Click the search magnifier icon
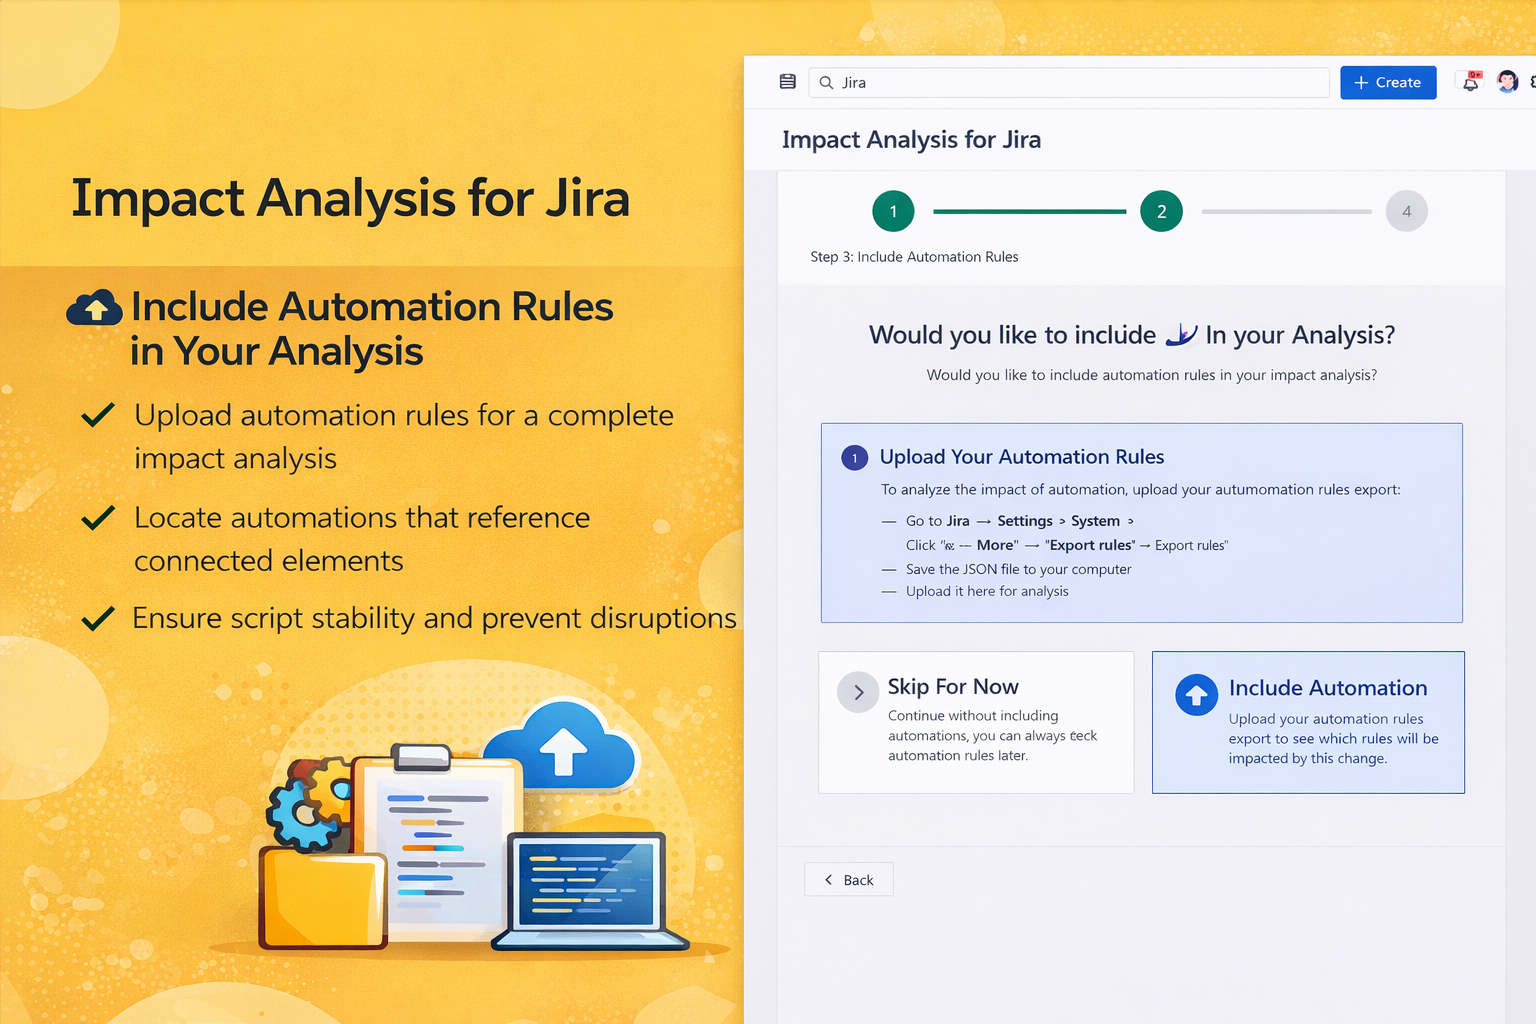This screenshot has width=1536, height=1024. point(826,82)
